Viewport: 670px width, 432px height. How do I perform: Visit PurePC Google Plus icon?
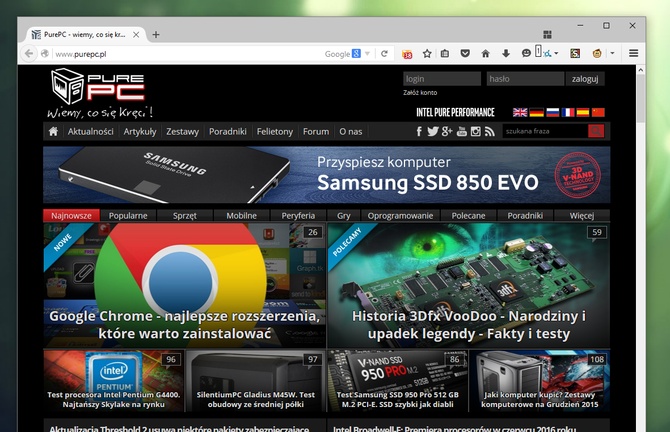click(447, 131)
